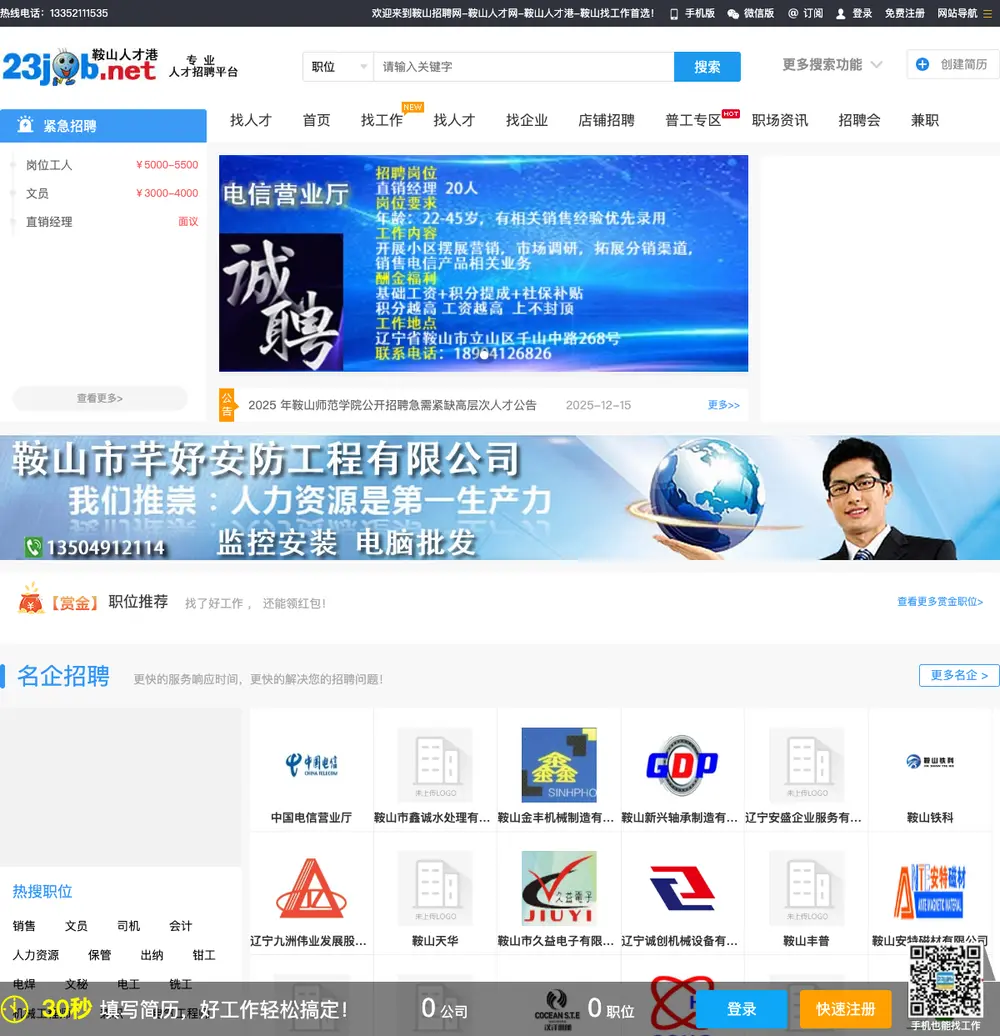The height and width of the screenshot is (1036, 1000).
Task: Open the 鞍山师范学院 recruitment announcement
Action: 392,405
